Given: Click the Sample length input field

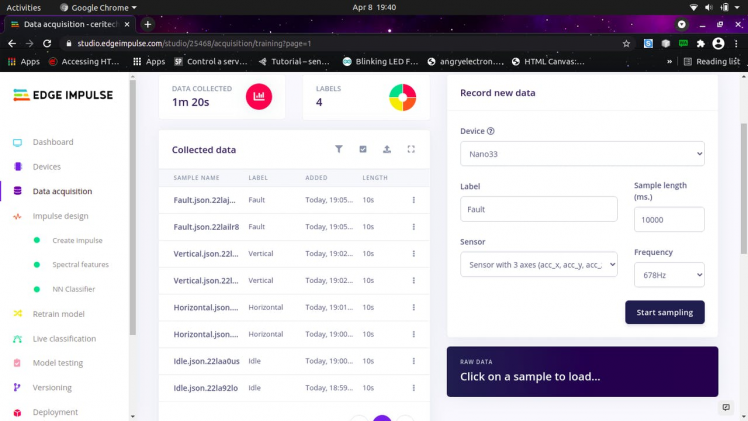Looking at the screenshot, I should [x=669, y=219].
